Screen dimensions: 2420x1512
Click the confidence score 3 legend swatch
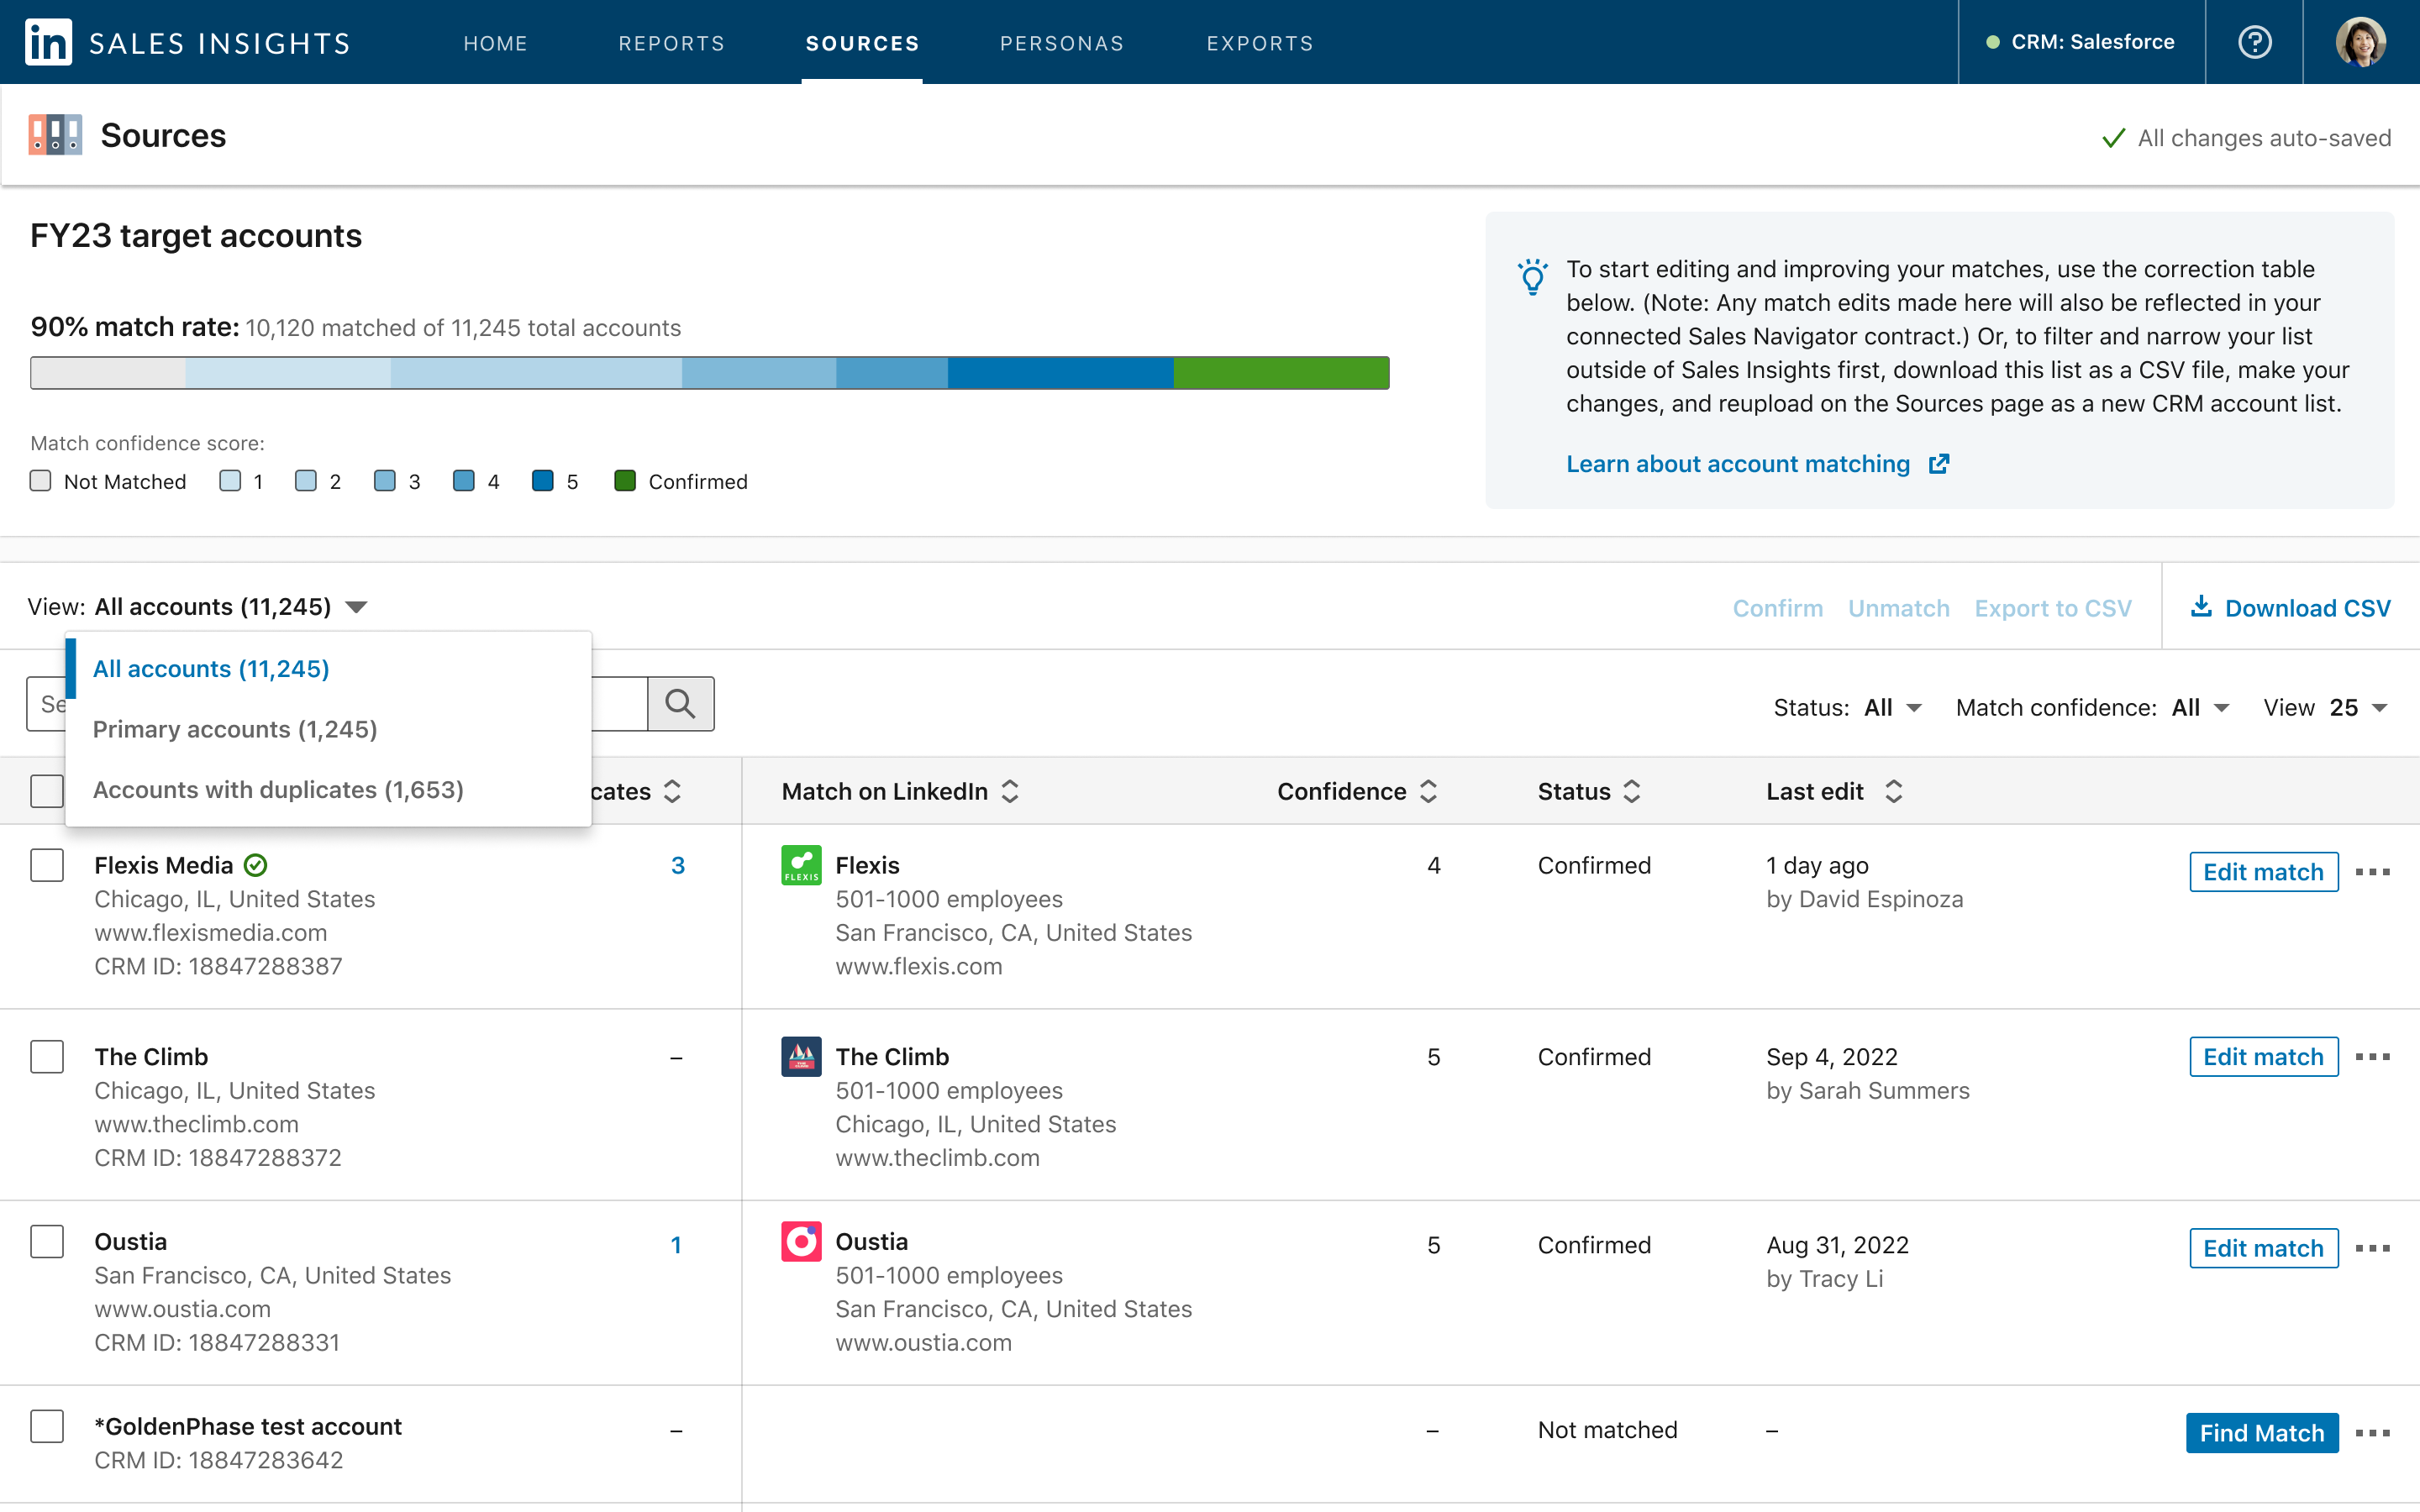[385, 481]
